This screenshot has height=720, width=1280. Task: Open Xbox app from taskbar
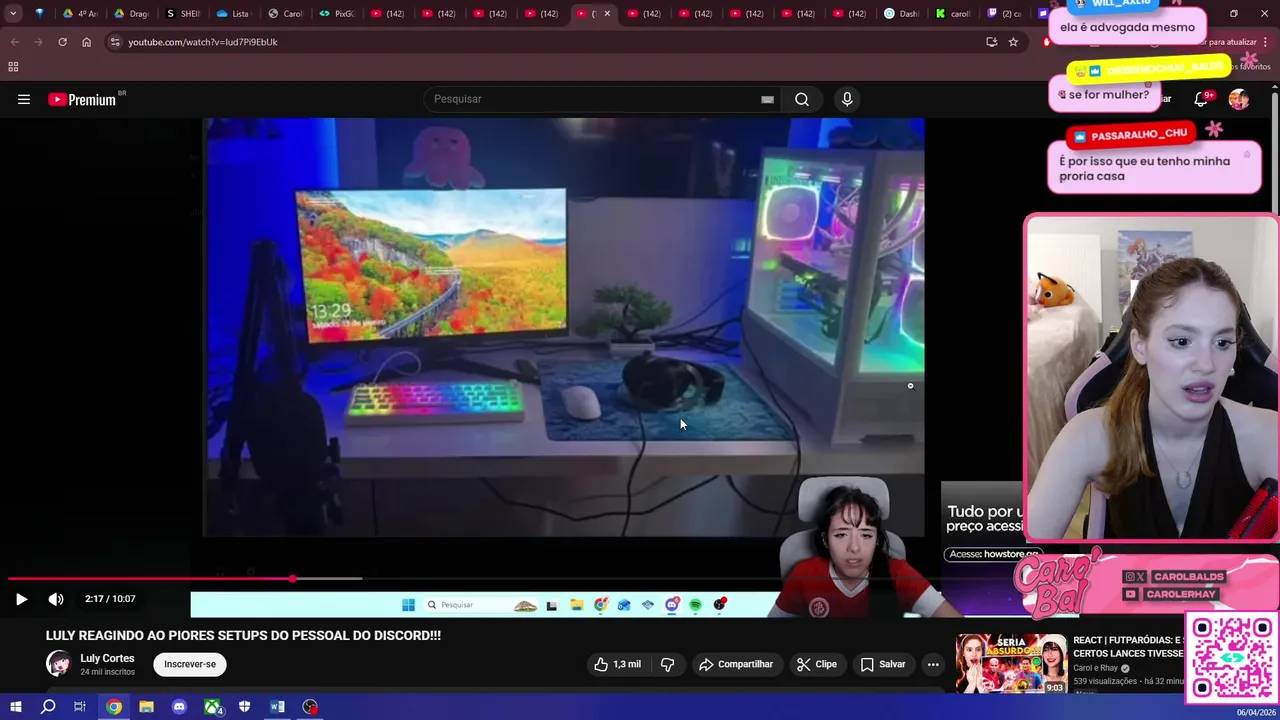[x=212, y=707]
